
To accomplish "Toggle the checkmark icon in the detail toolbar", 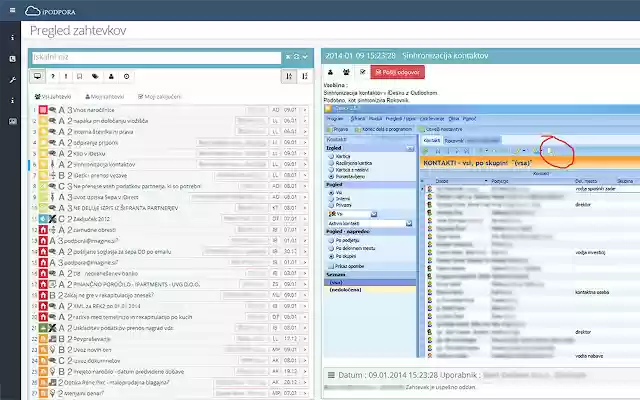I will (362, 72).
